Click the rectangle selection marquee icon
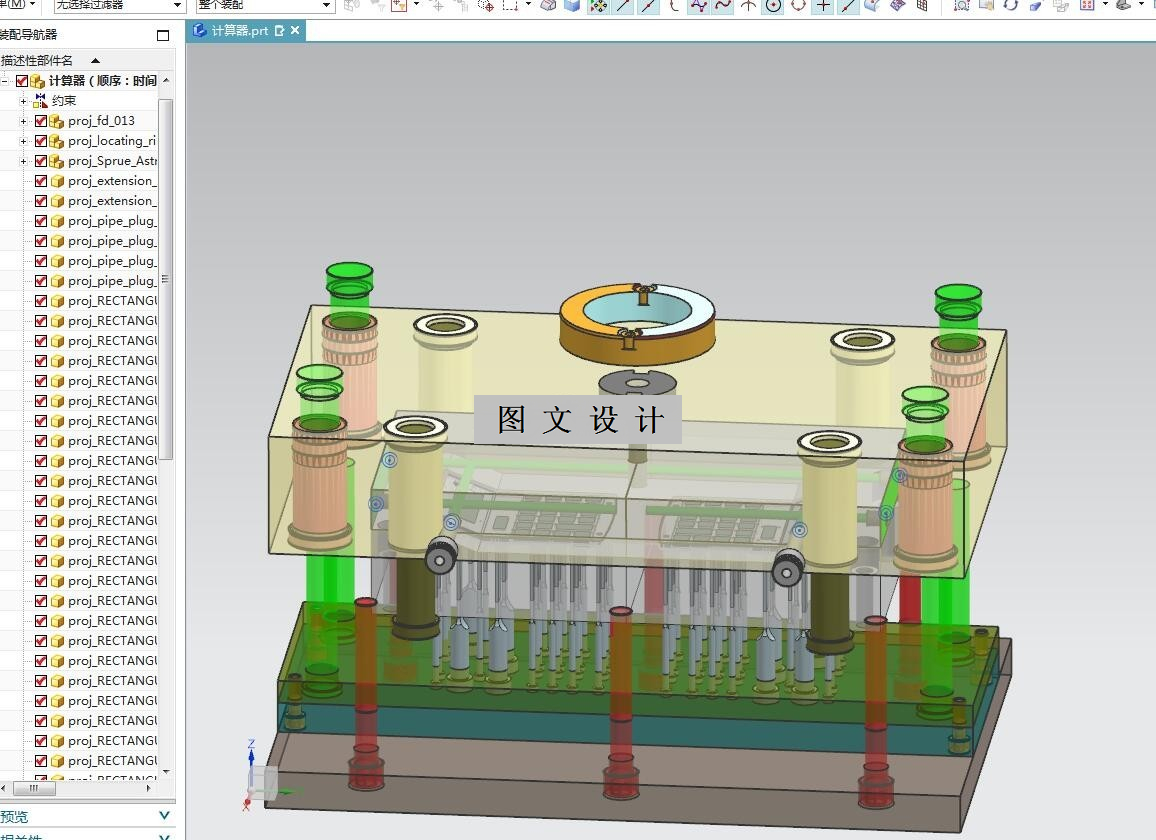 coord(510,5)
